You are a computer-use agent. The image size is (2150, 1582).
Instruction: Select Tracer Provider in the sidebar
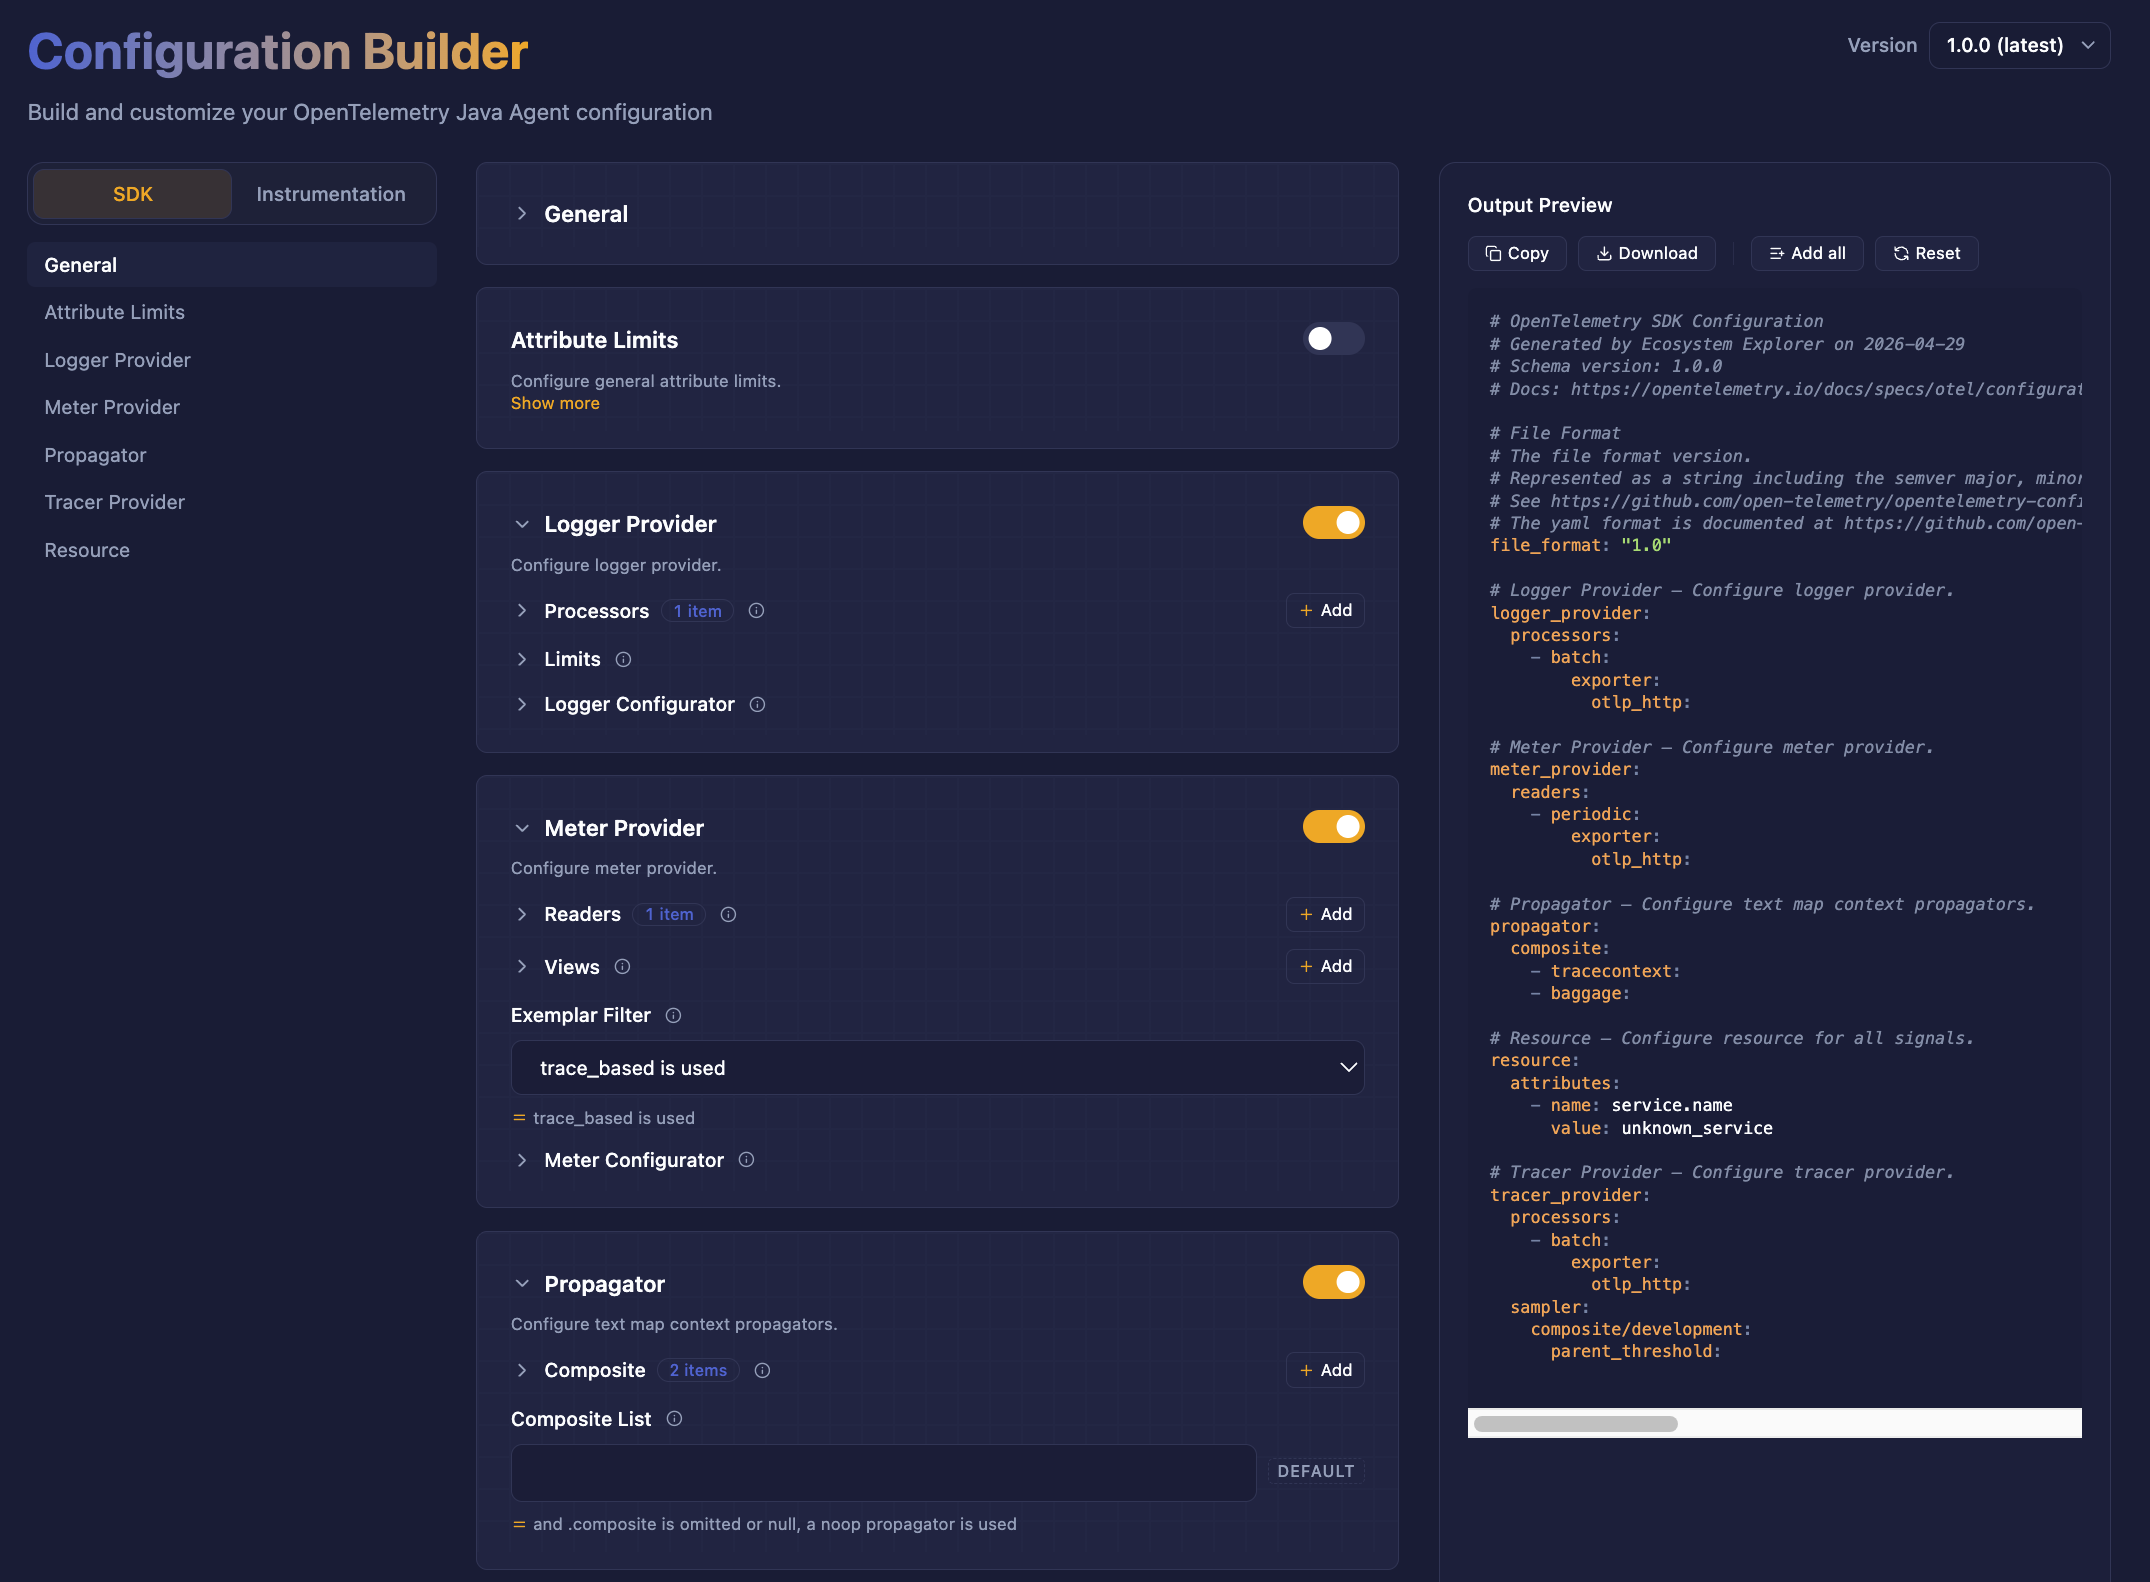tap(114, 501)
